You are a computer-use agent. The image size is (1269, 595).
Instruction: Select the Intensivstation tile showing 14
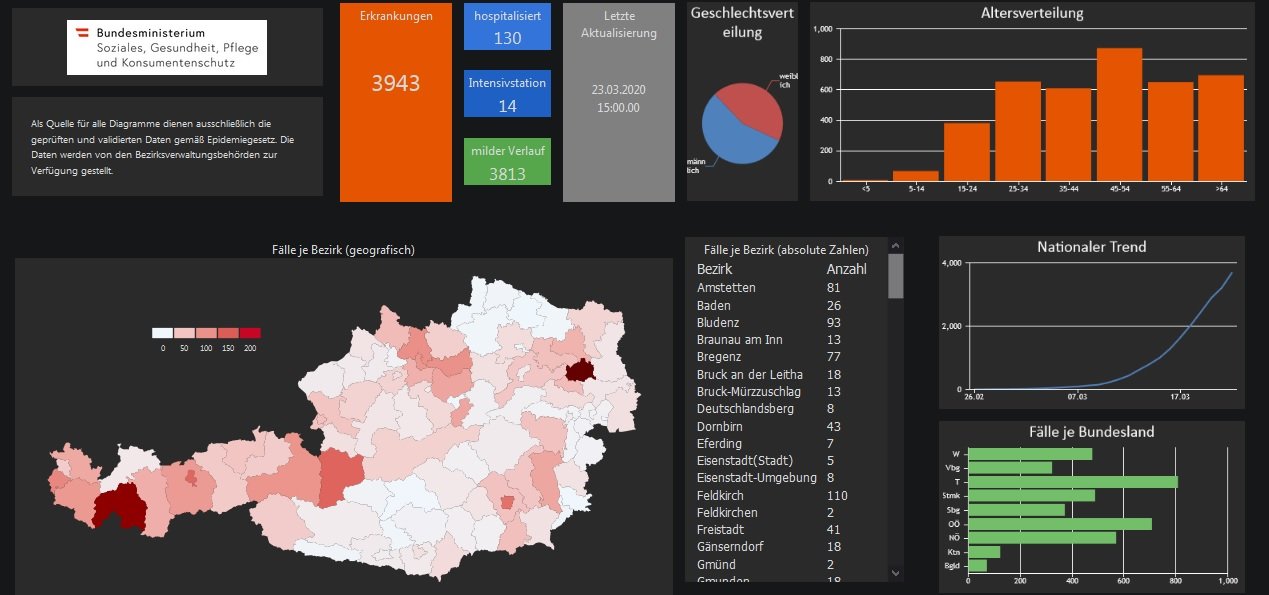pyautogui.click(x=507, y=94)
